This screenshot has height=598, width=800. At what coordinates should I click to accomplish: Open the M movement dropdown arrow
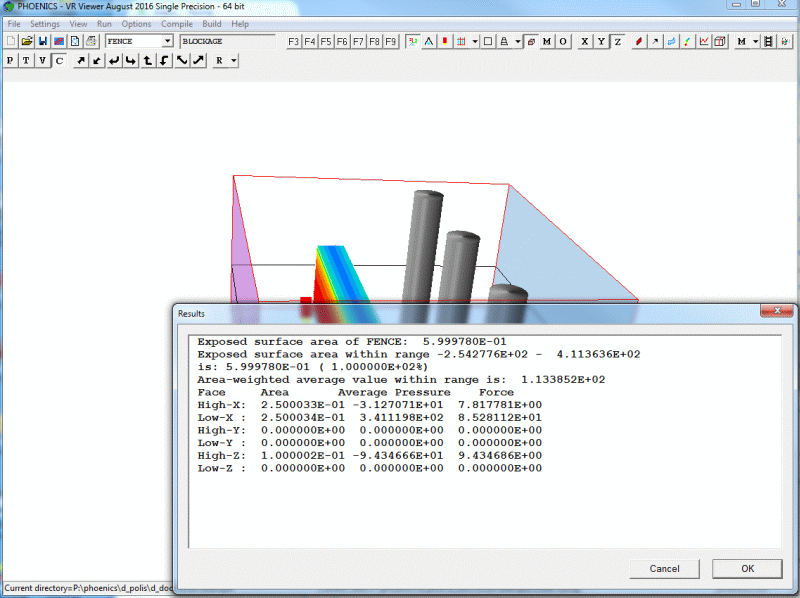point(755,42)
